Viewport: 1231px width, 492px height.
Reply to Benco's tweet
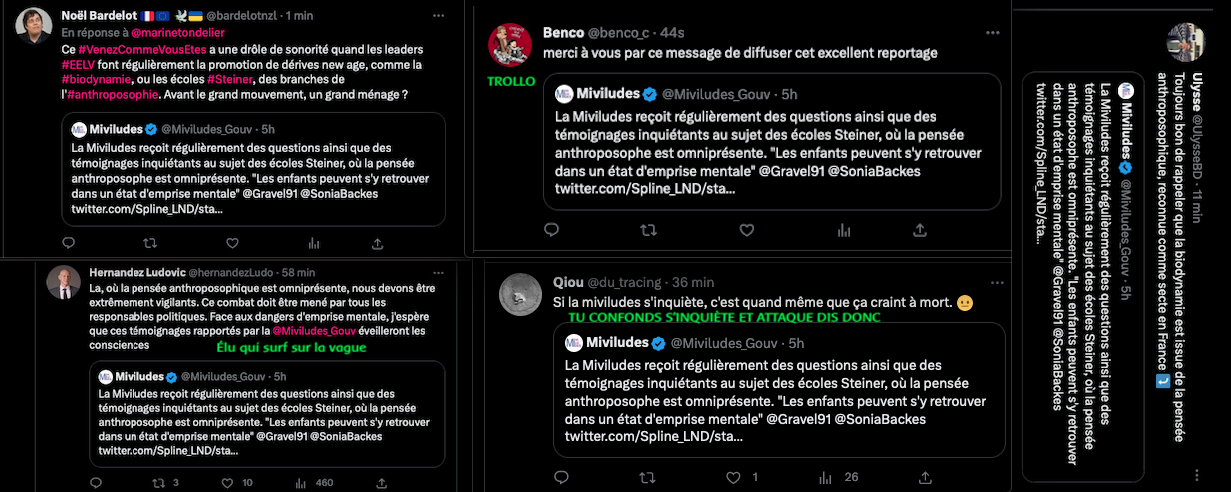[551, 229]
